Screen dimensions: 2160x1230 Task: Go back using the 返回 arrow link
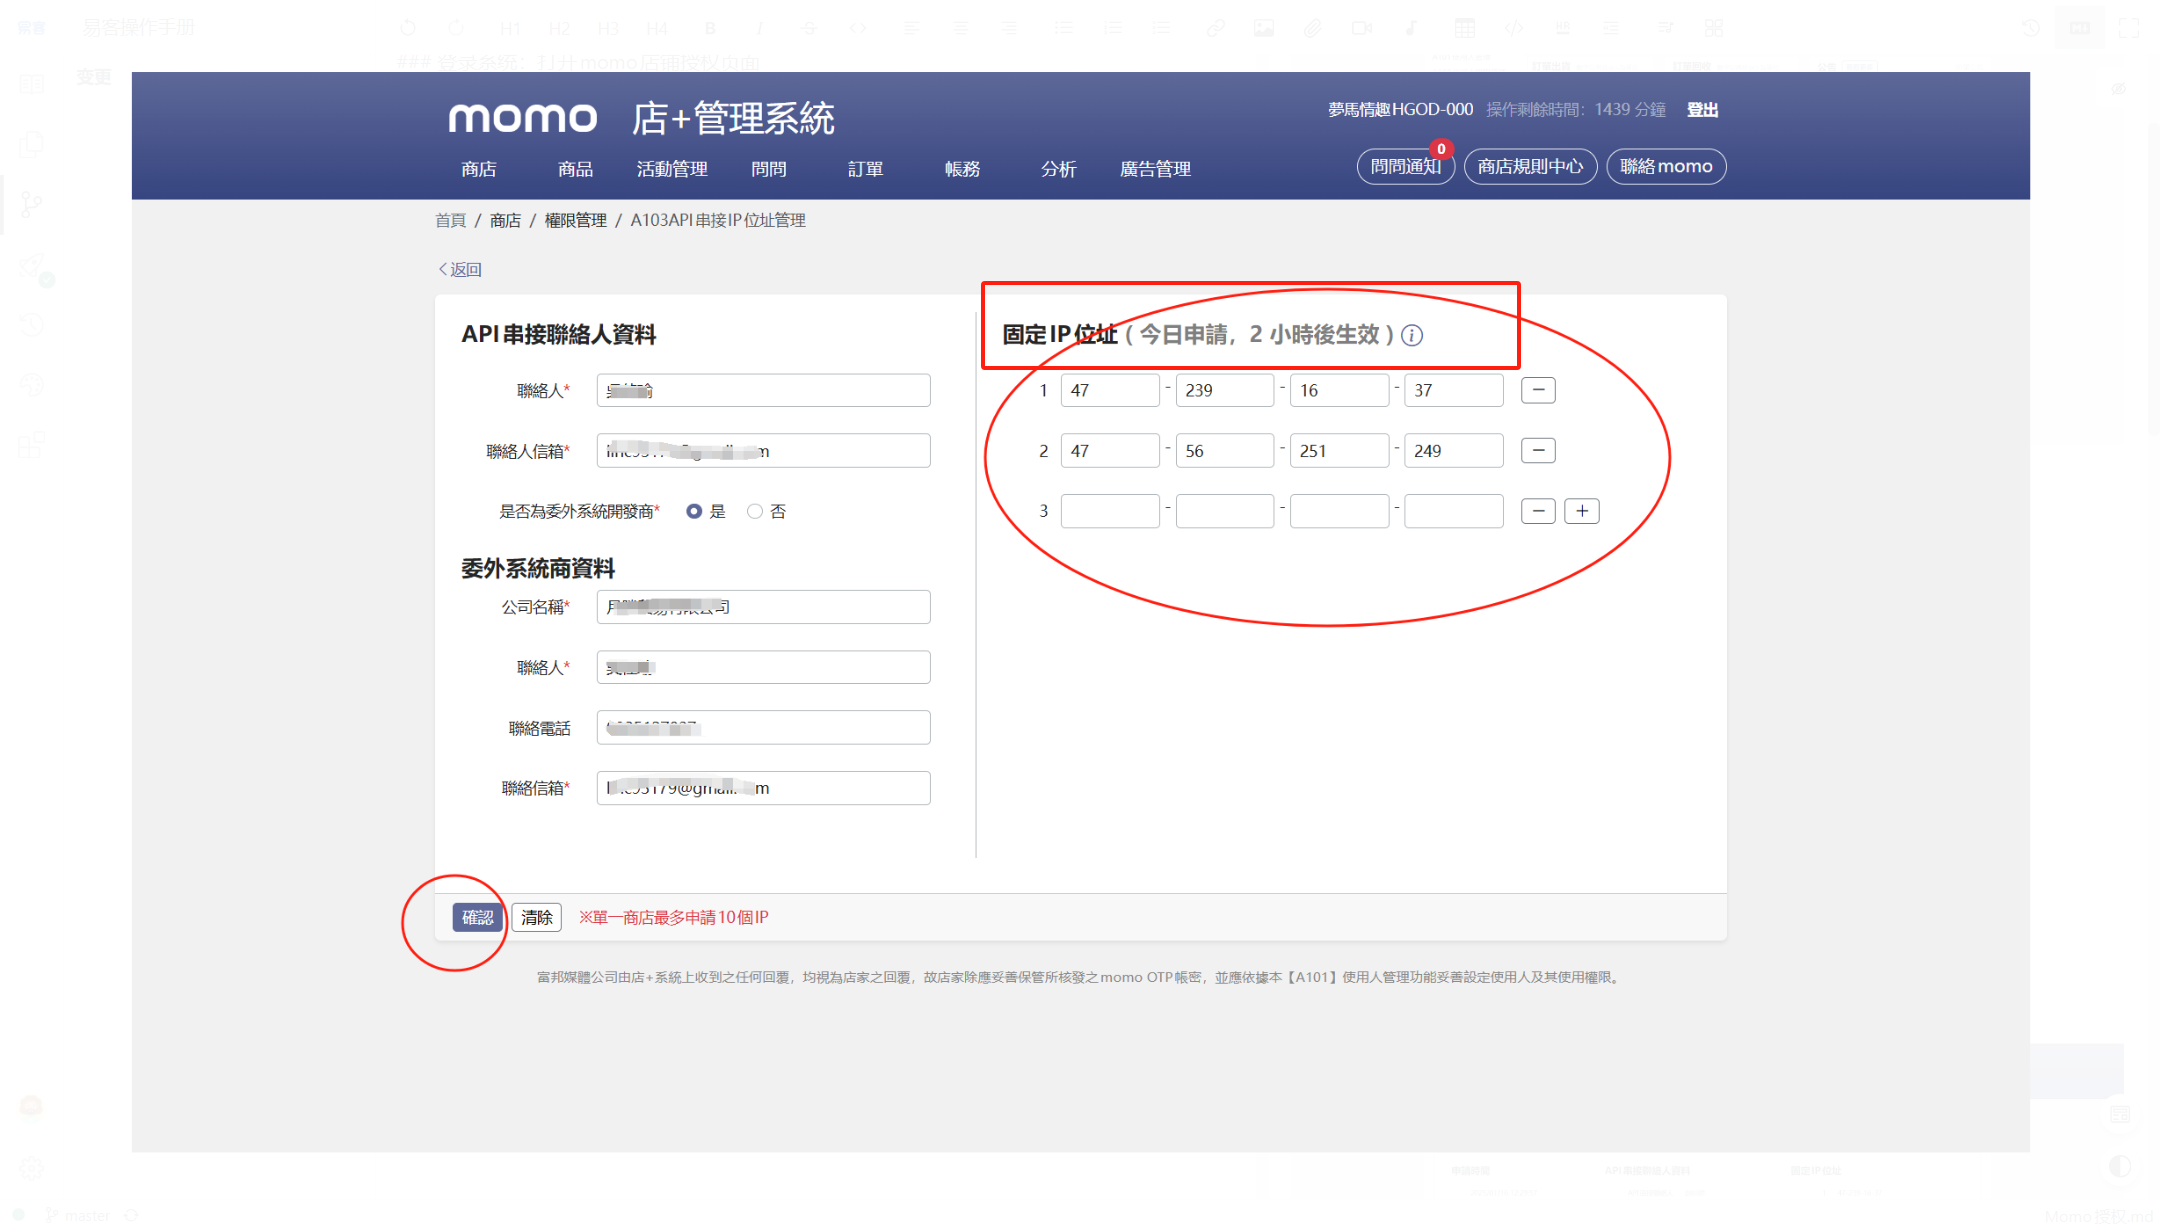460,269
